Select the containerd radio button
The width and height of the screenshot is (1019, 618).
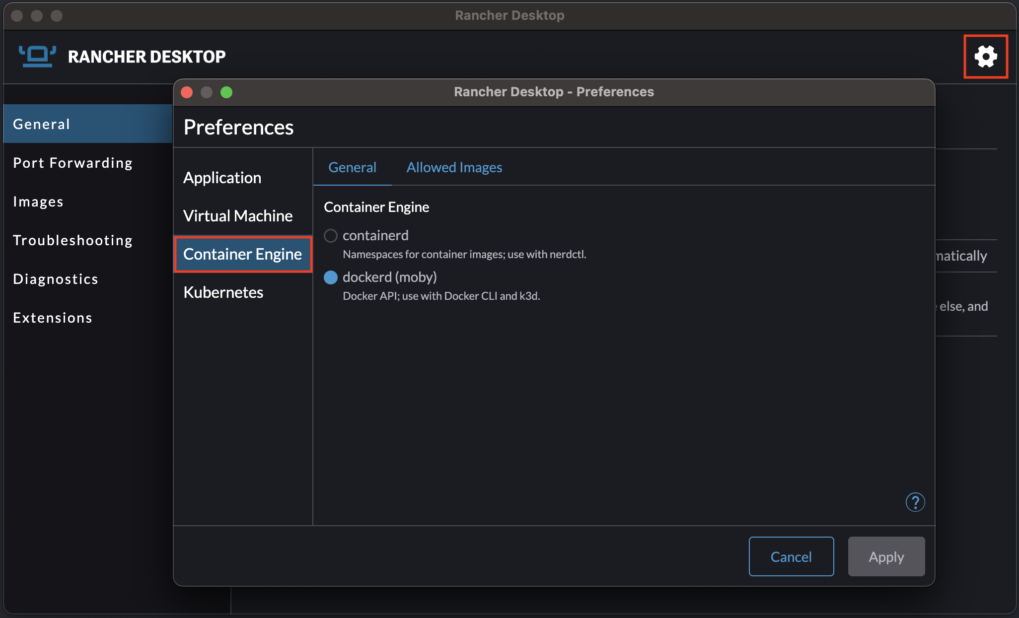pyautogui.click(x=331, y=236)
